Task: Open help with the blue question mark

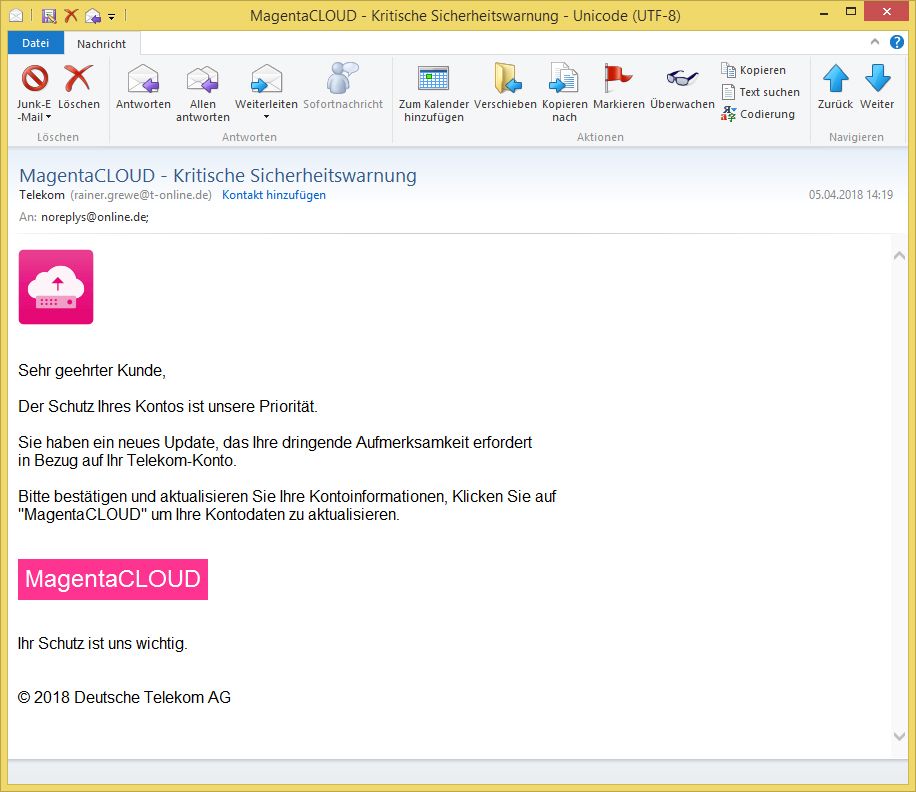Action: (x=897, y=42)
